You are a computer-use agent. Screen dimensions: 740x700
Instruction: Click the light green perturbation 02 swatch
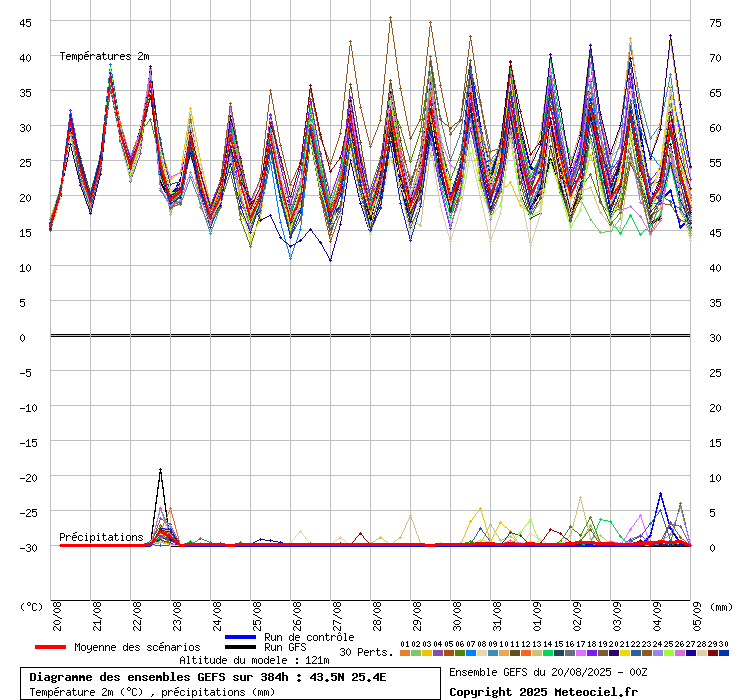[x=416, y=653]
